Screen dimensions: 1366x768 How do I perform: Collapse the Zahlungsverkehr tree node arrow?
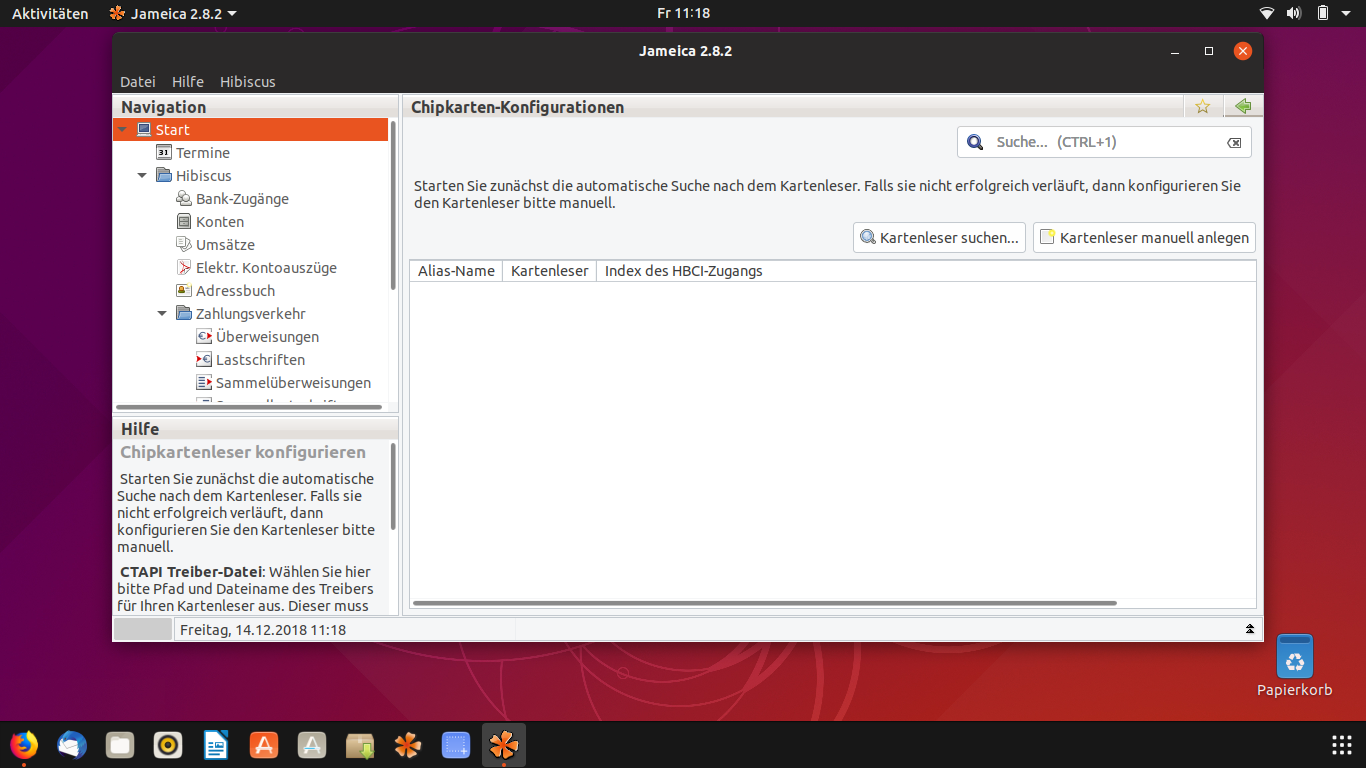[x=163, y=314]
